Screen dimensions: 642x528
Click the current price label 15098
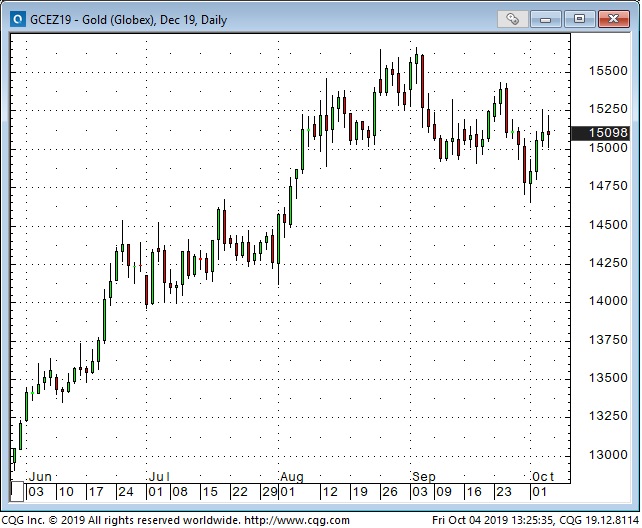600,133
